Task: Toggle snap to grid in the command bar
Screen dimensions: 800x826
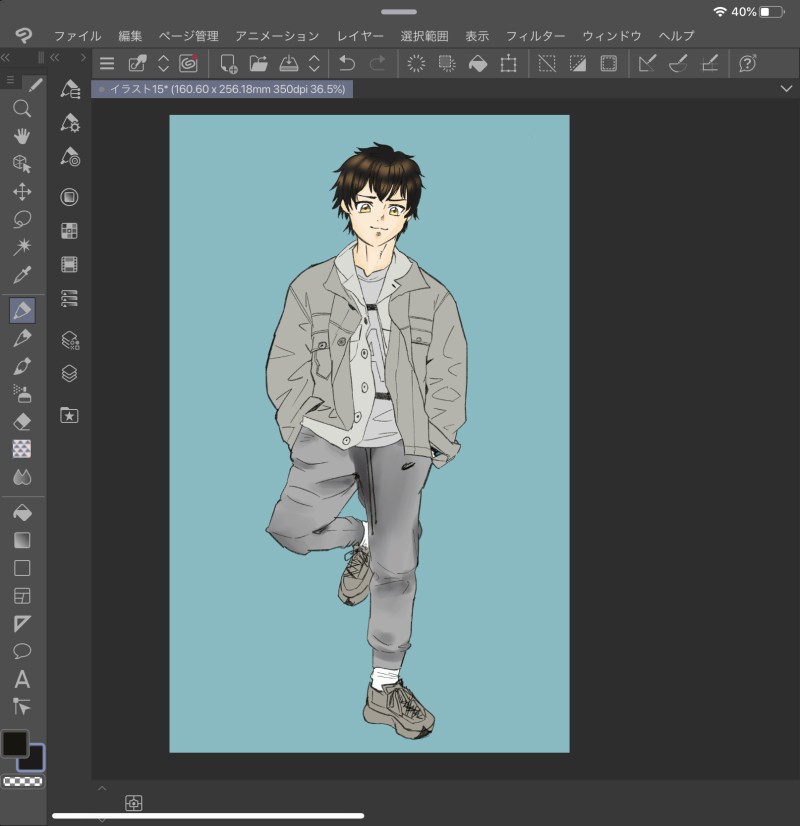Action: tap(709, 64)
